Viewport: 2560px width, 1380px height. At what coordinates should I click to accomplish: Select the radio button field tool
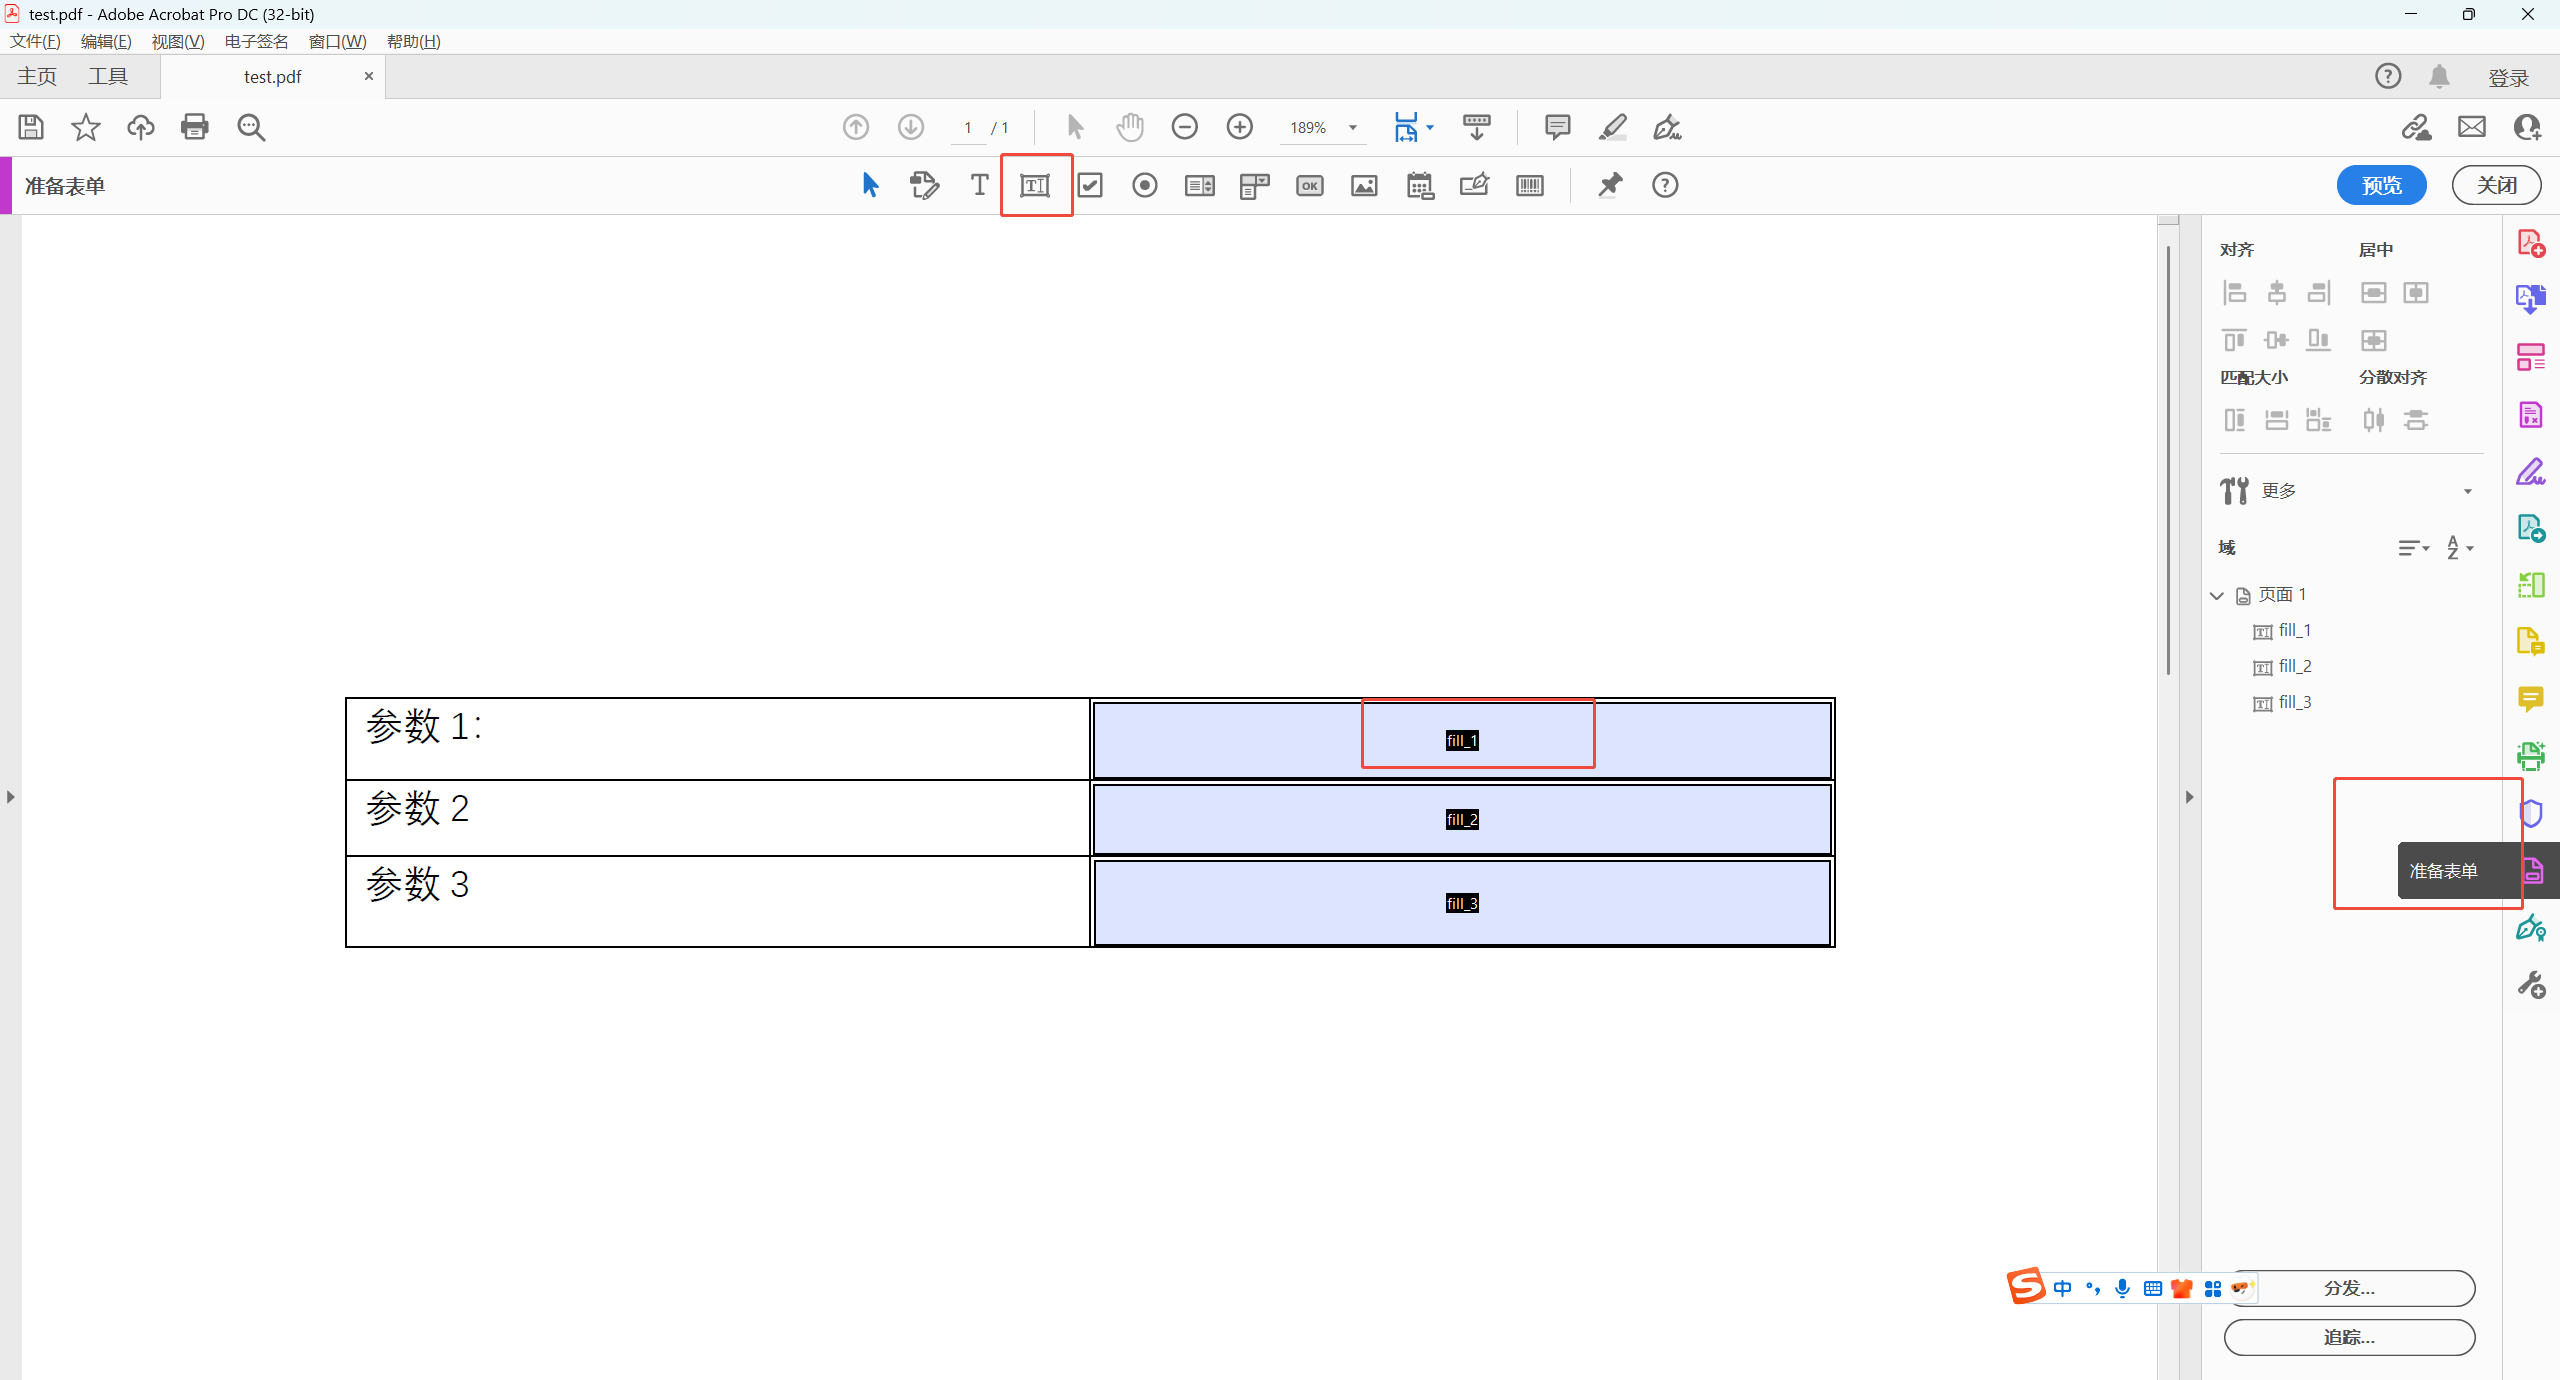[x=1144, y=185]
